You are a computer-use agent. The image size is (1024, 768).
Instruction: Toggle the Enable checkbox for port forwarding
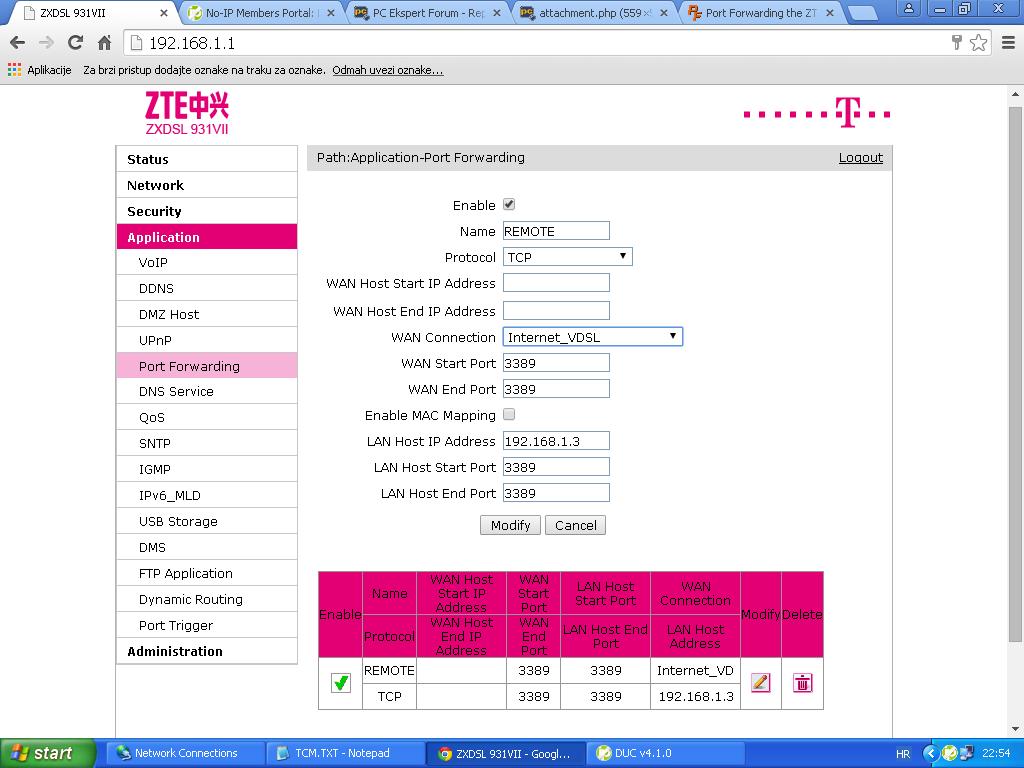tap(509, 204)
